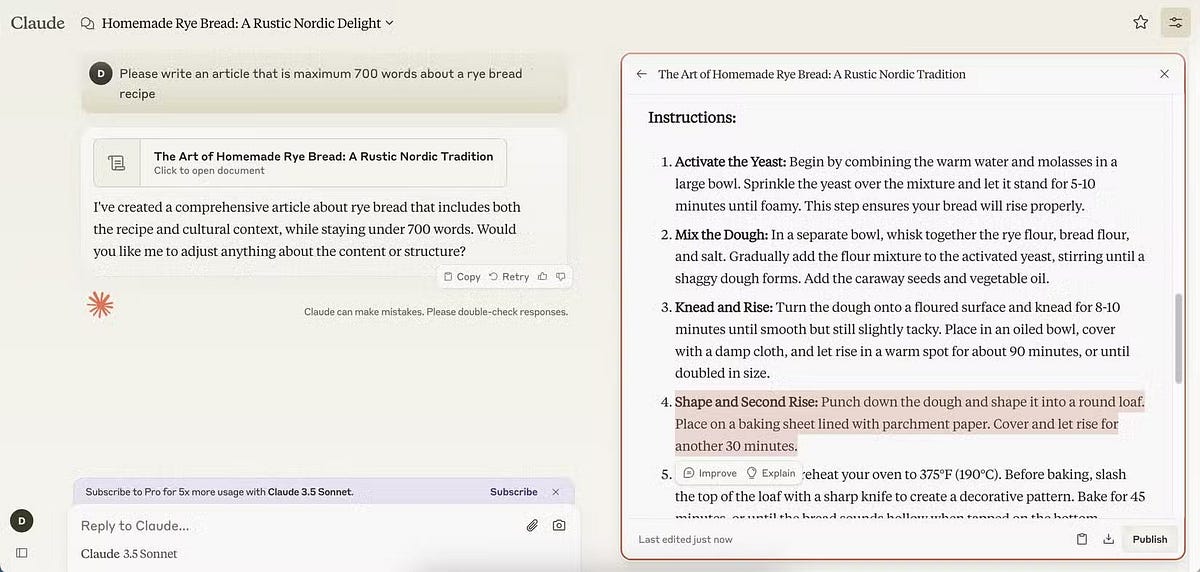Download the artifact document
The image size is (1200, 572).
1108,539
